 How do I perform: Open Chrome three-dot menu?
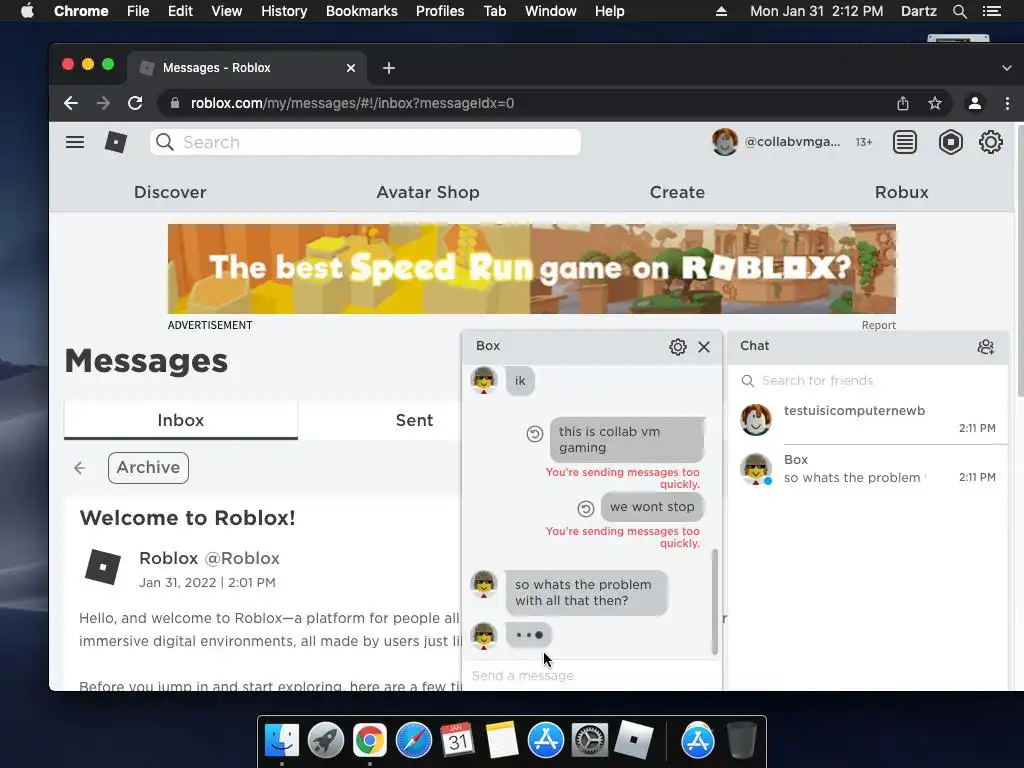(1007, 103)
